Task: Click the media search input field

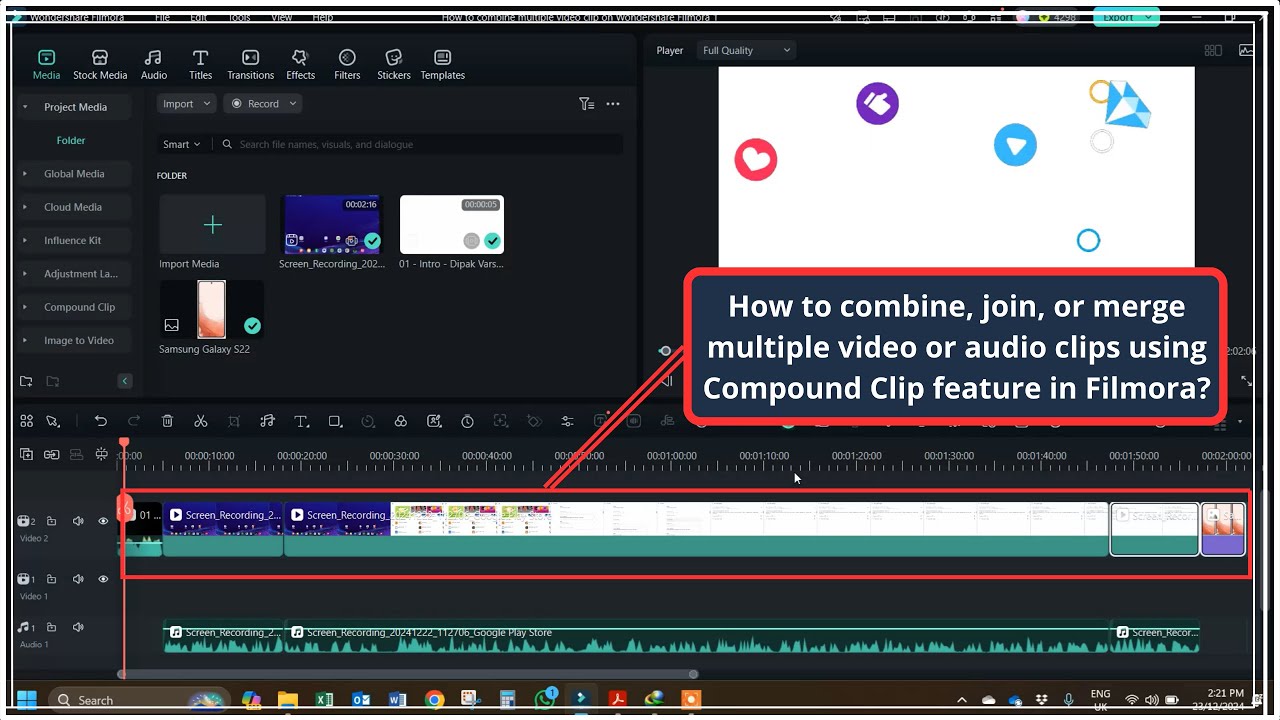Action: [420, 144]
